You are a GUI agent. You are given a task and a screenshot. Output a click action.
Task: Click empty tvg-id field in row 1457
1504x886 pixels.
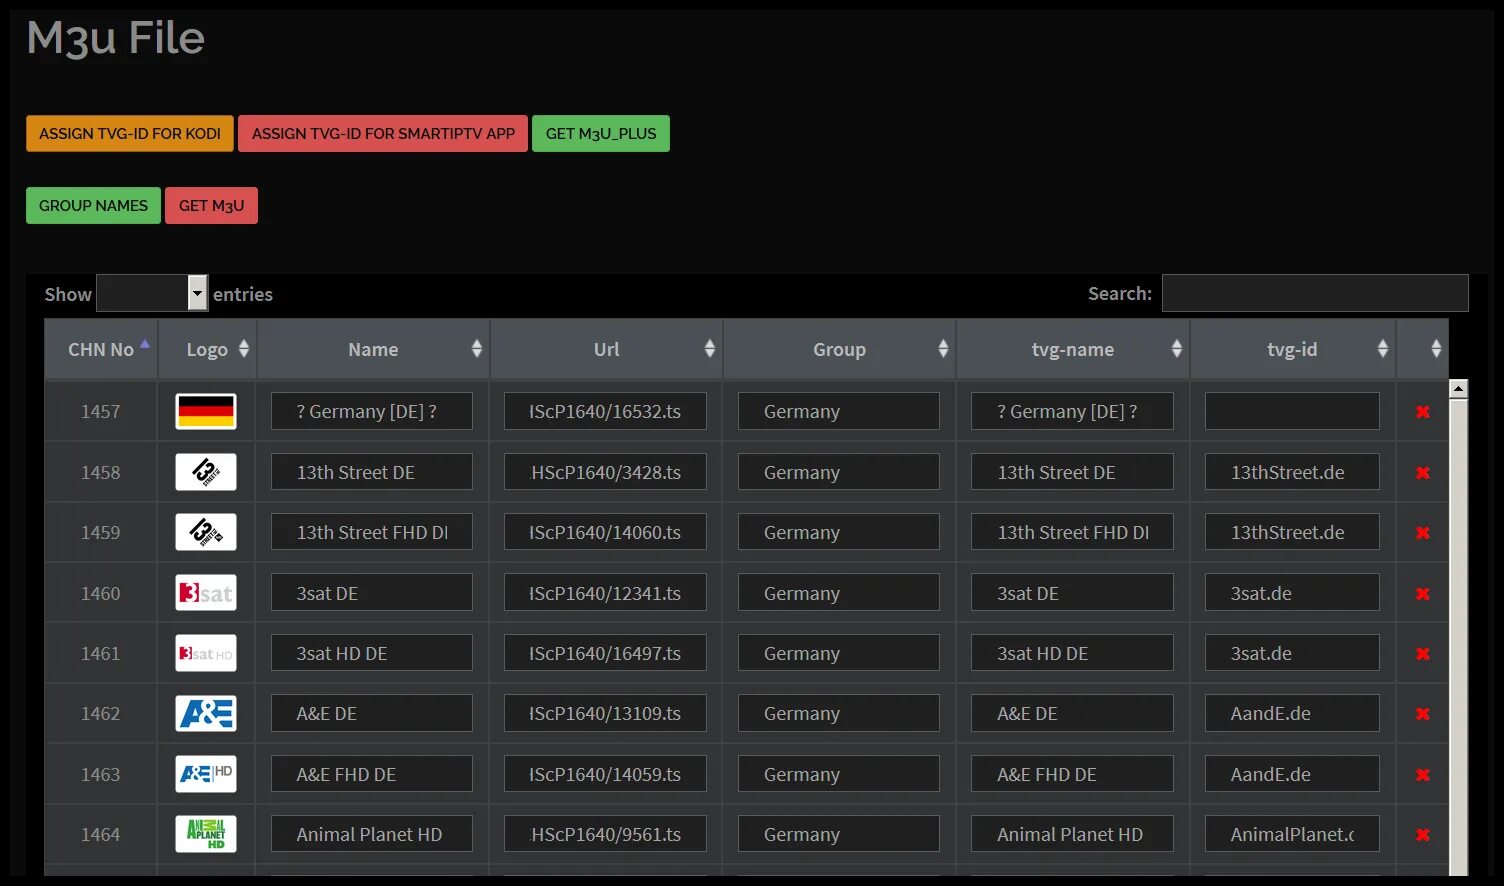coord(1292,411)
